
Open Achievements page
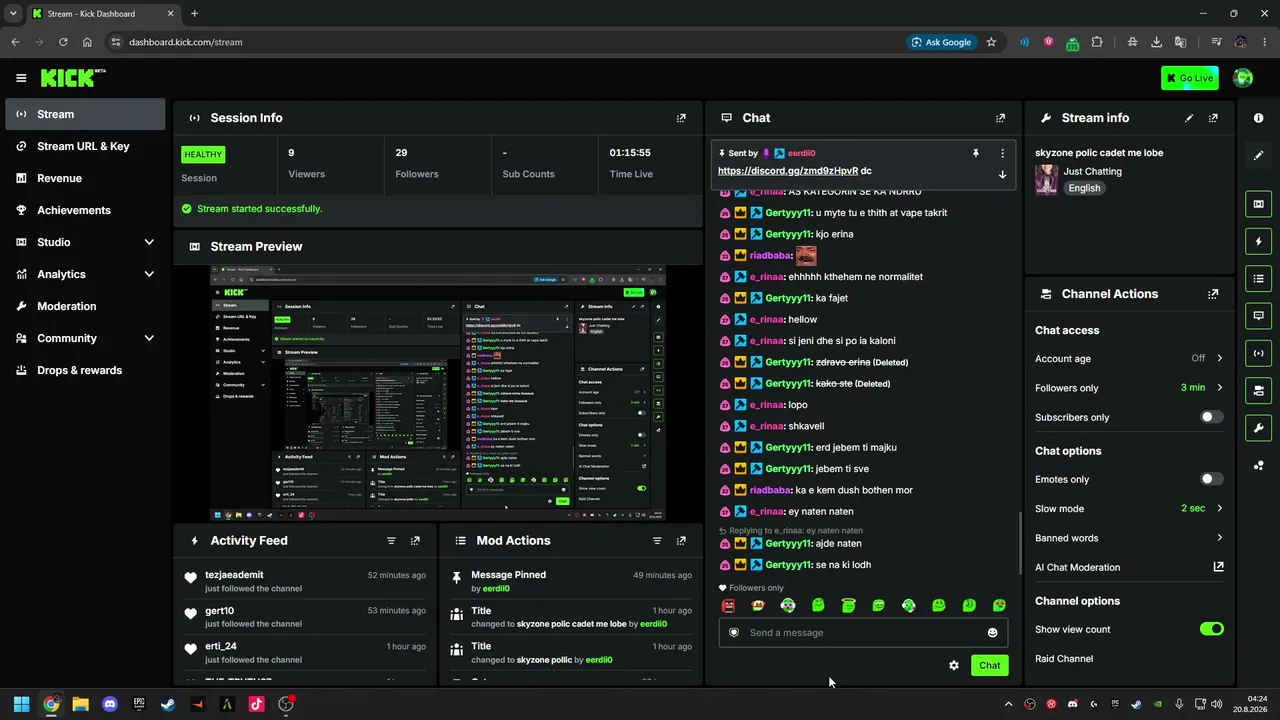pyautogui.click(x=85, y=210)
